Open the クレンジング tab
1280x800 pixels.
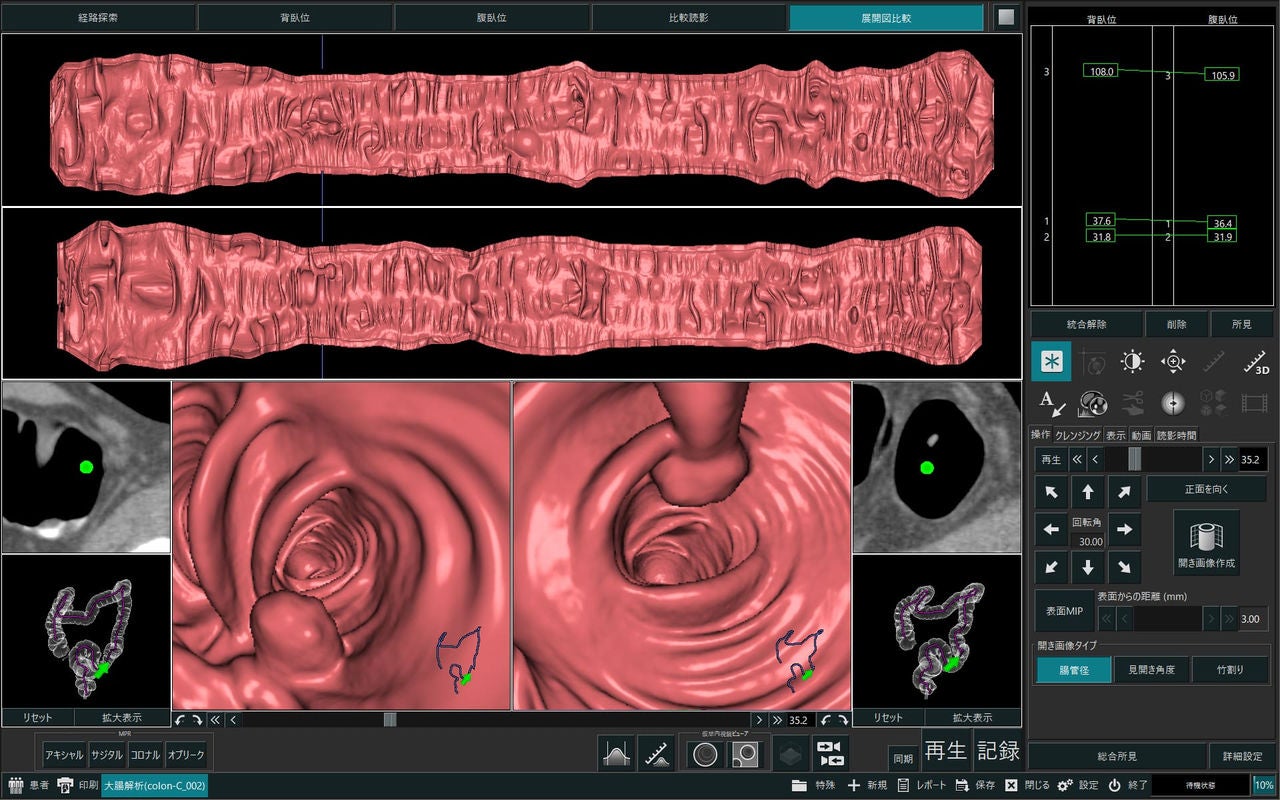tap(1078, 435)
